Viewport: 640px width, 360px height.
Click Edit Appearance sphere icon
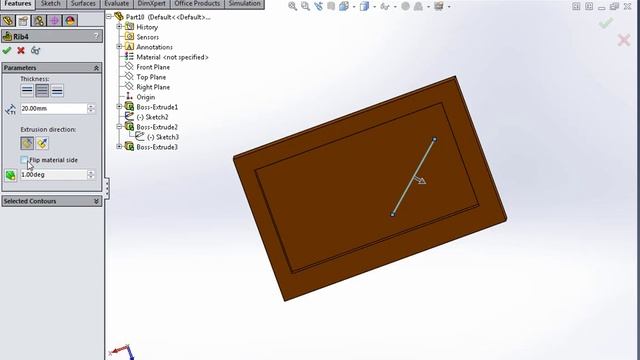coord(405,6)
